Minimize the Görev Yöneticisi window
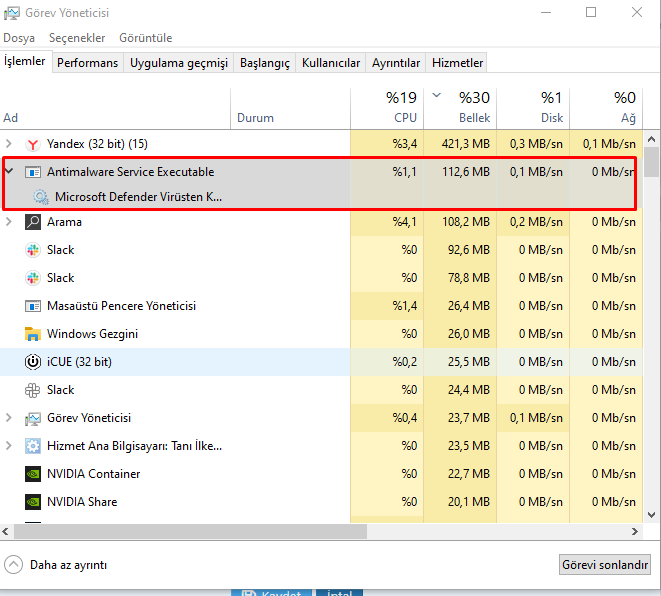661x596 pixels. tap(546, 13)
